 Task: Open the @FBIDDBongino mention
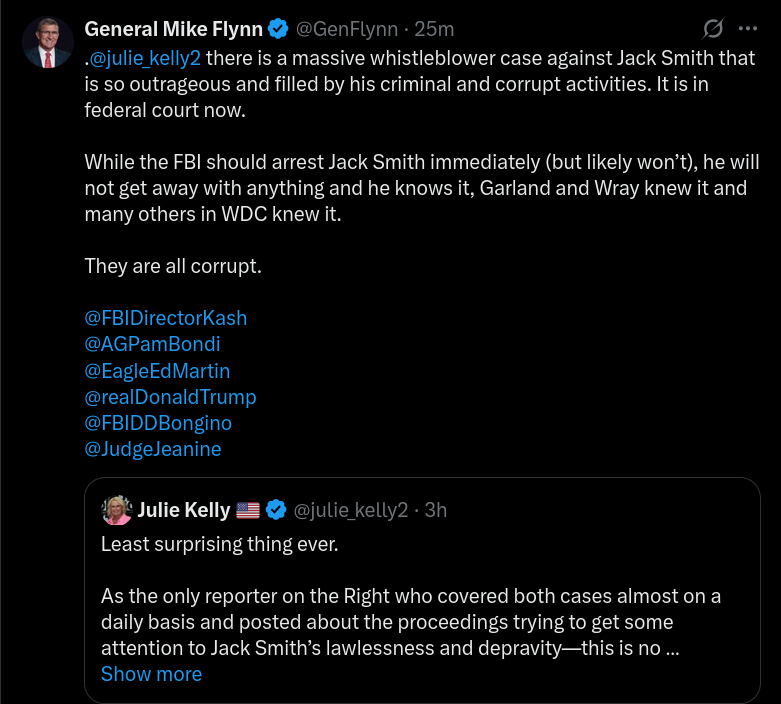(x=158, y=423)
